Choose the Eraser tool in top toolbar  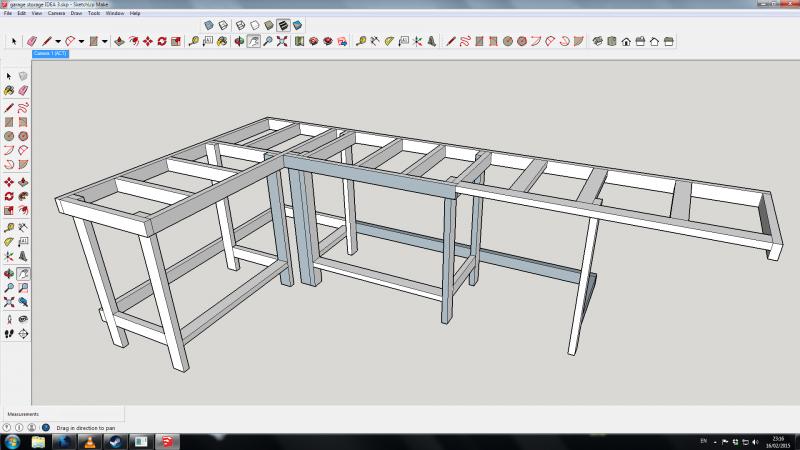point(31,41)
